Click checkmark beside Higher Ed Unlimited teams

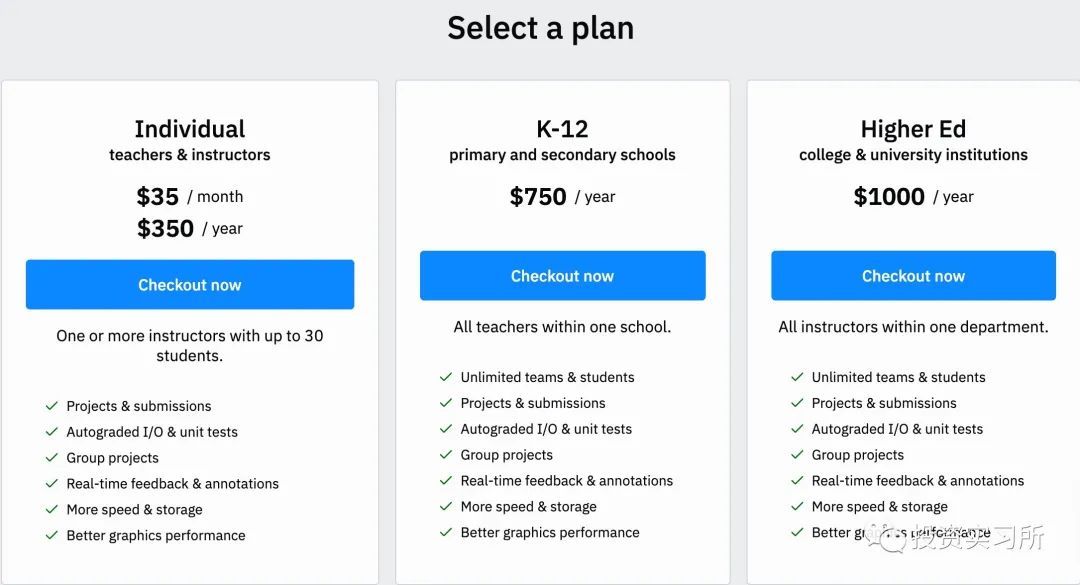(797, 377)
